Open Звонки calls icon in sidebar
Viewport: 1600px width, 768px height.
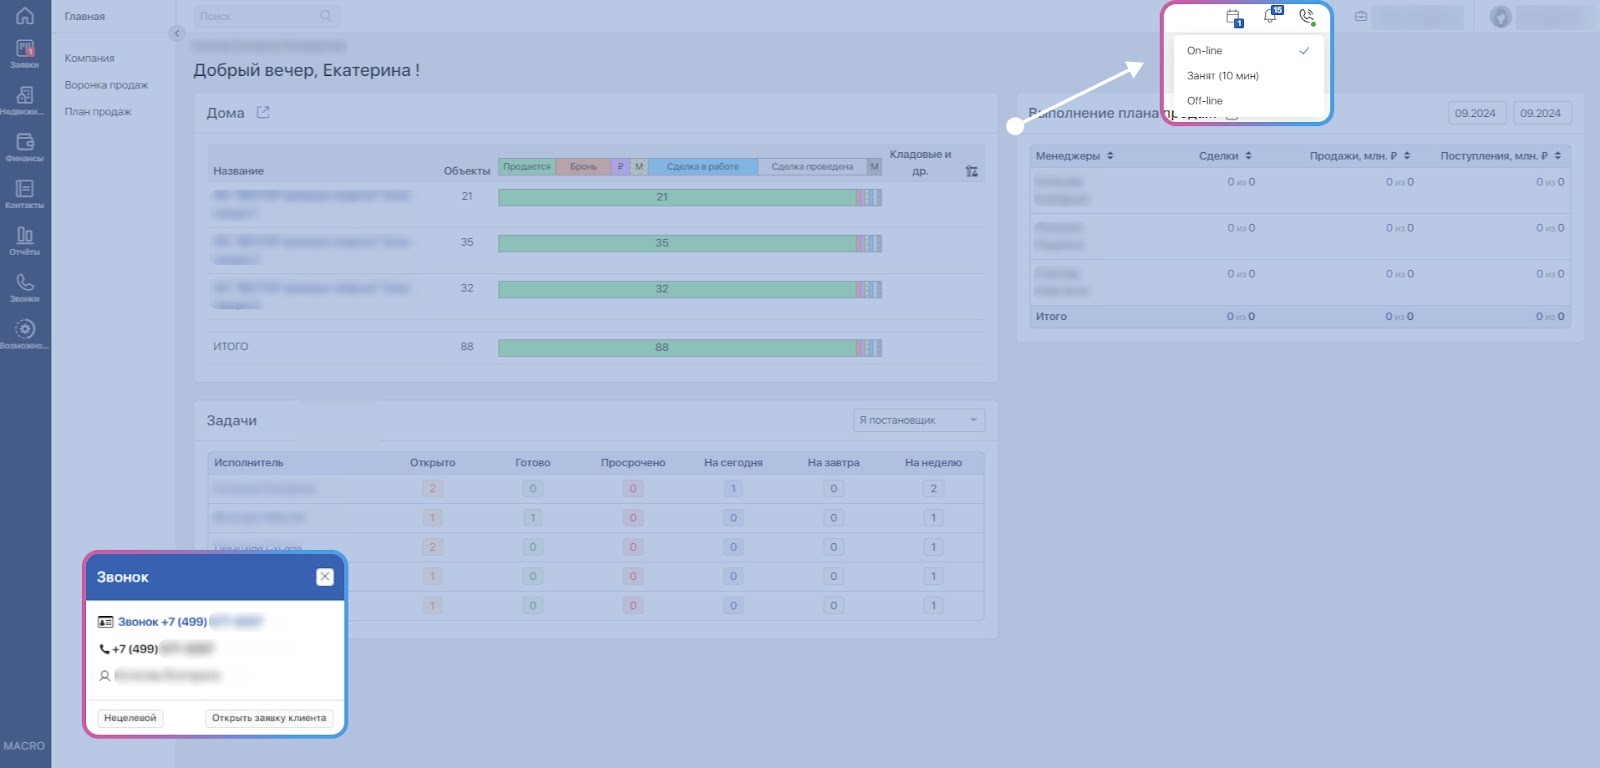[x=25, y=288]
